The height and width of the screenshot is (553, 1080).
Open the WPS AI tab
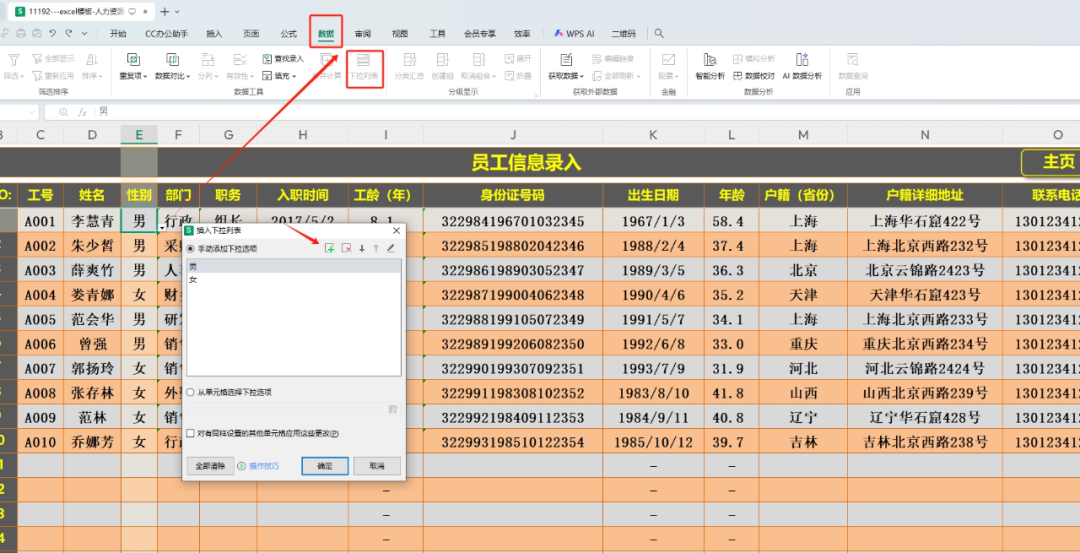[574, 33]
